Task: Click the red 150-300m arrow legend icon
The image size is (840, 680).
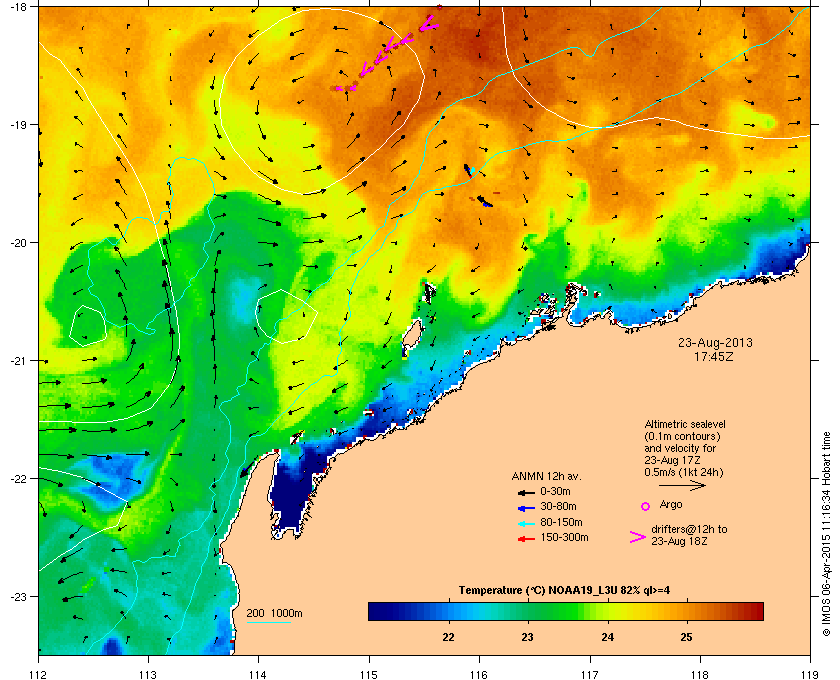Action: click(x=526, y=539)
